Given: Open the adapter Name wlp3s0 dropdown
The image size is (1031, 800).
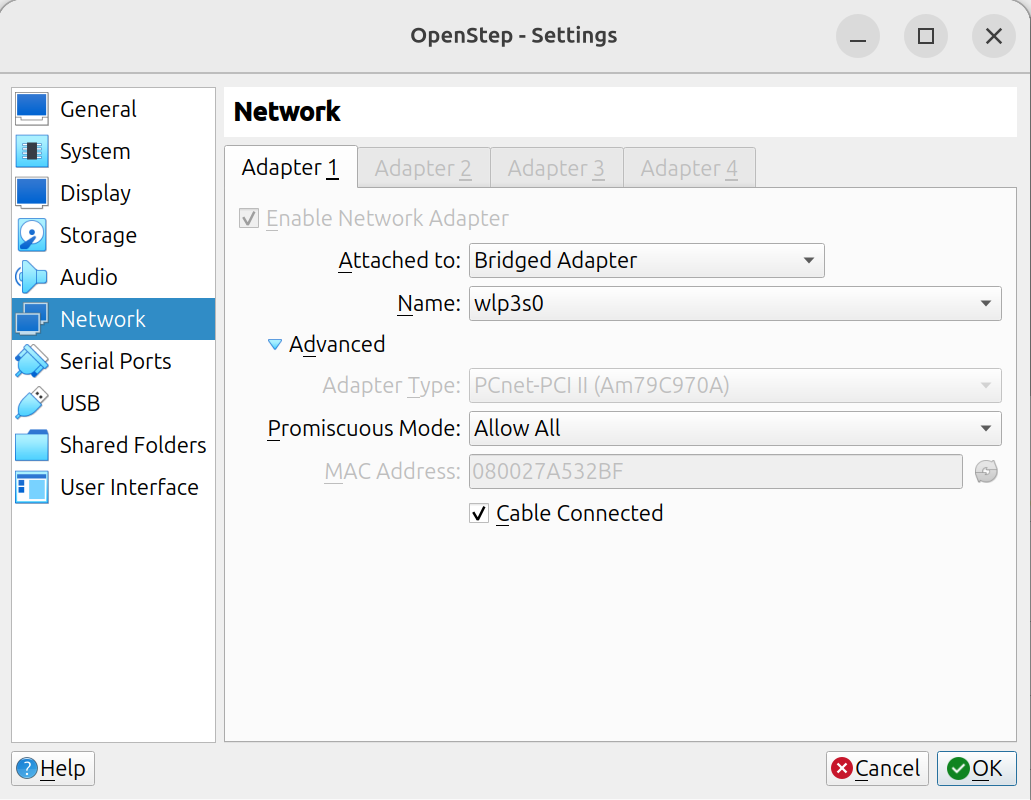Looking at the screenshot, I should pyautogui.click(x=734, y=303).
